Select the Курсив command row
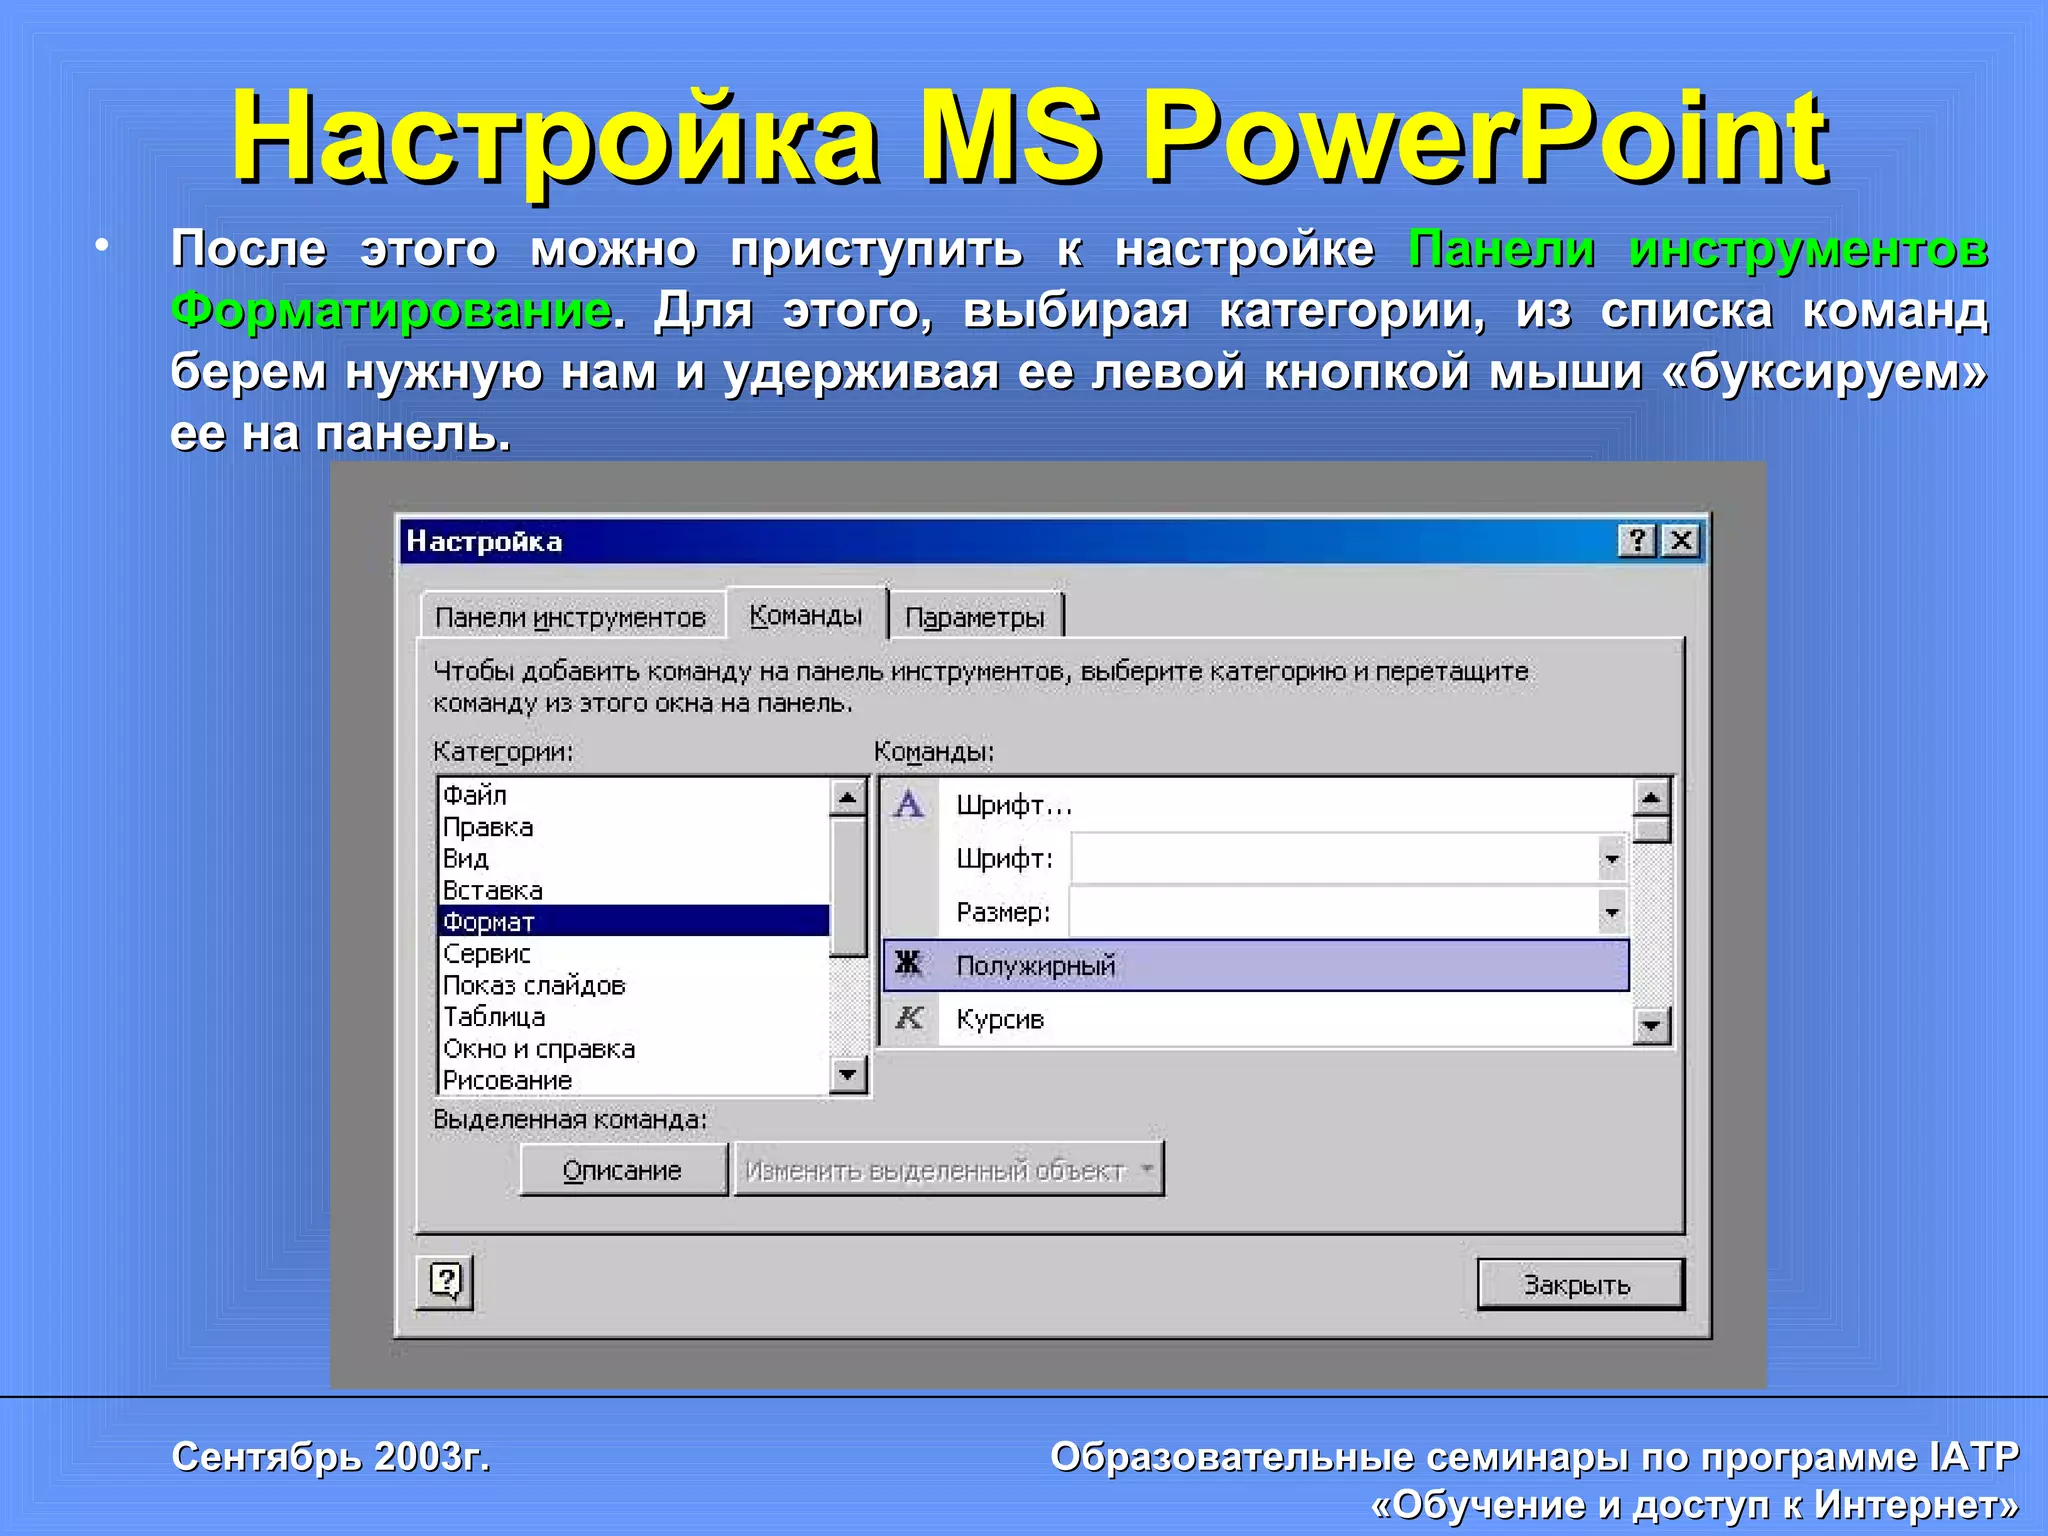 (x=1256, y=1019)
